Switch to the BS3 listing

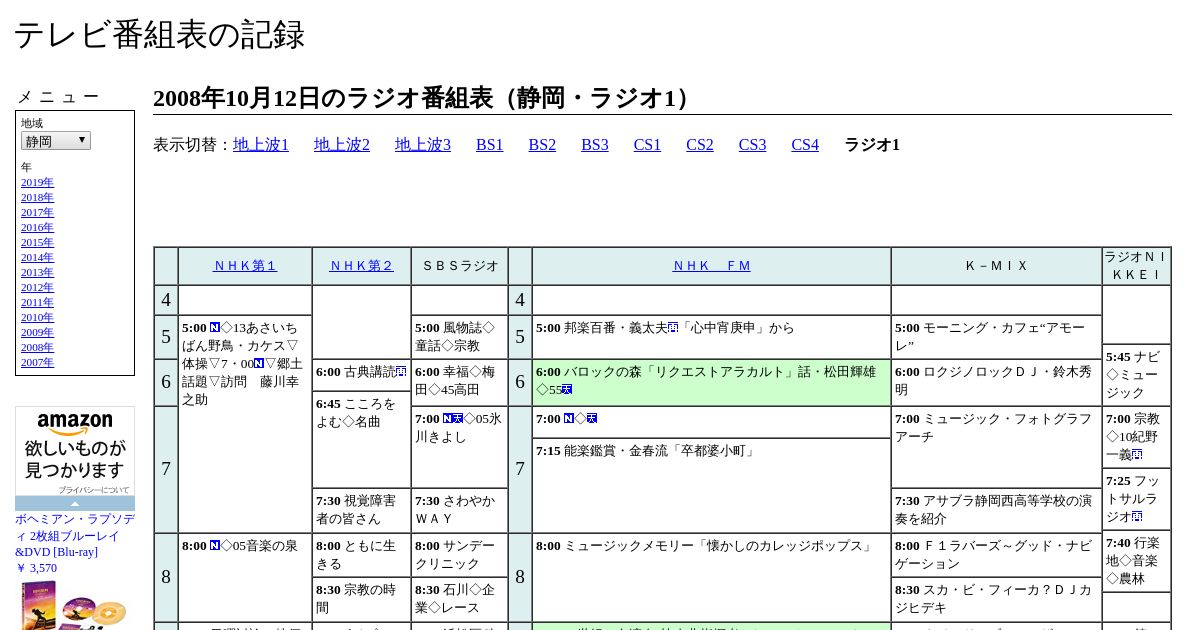click(595, 145)
